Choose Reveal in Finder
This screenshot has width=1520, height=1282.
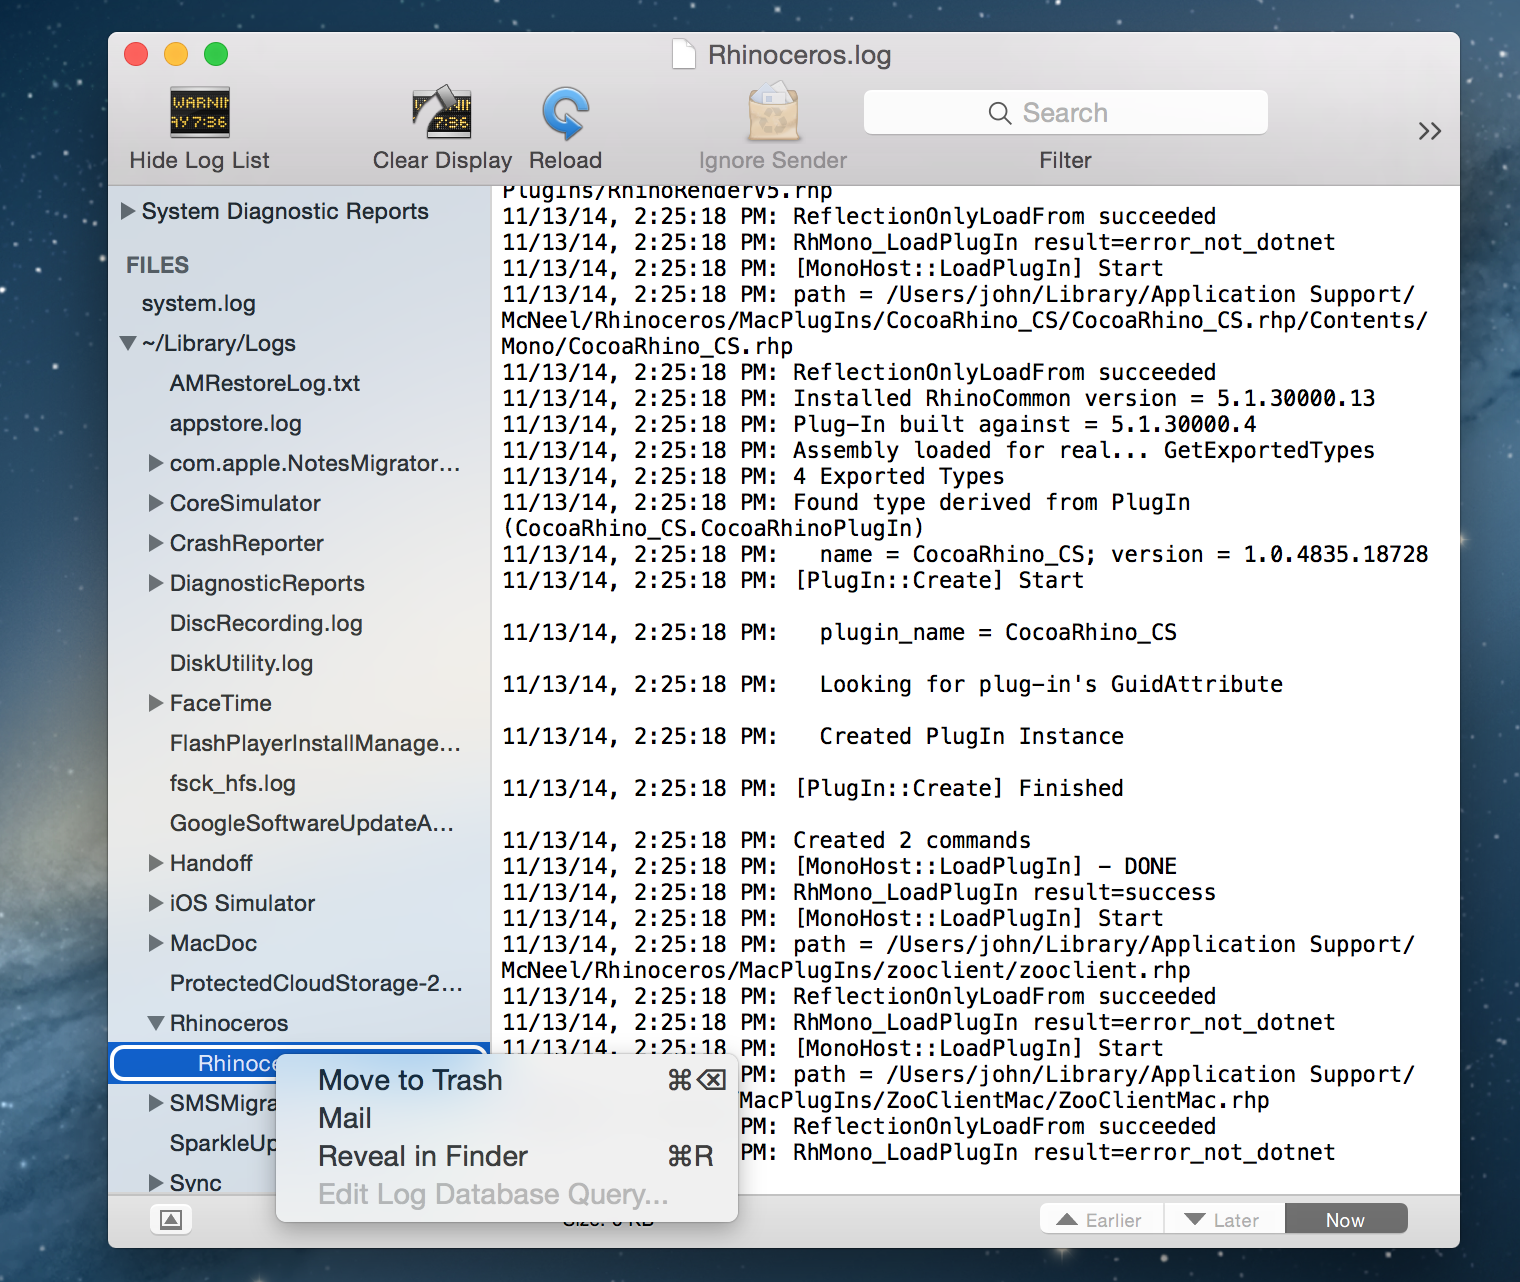point(507,1156)
